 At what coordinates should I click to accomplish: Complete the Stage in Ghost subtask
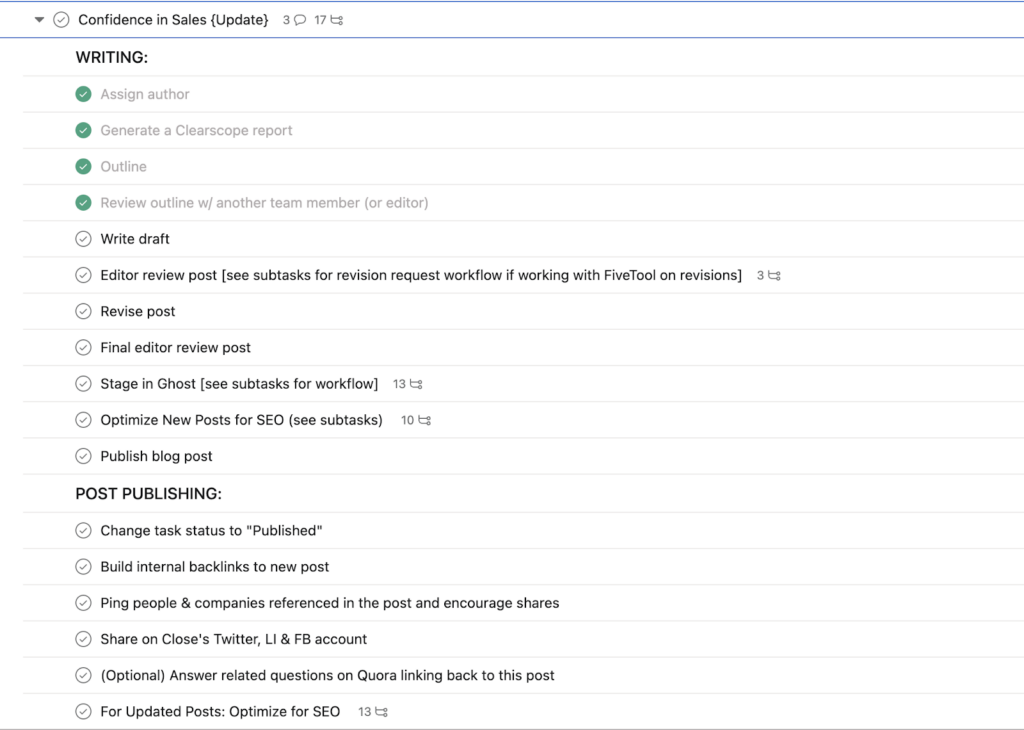click(84, 384)
